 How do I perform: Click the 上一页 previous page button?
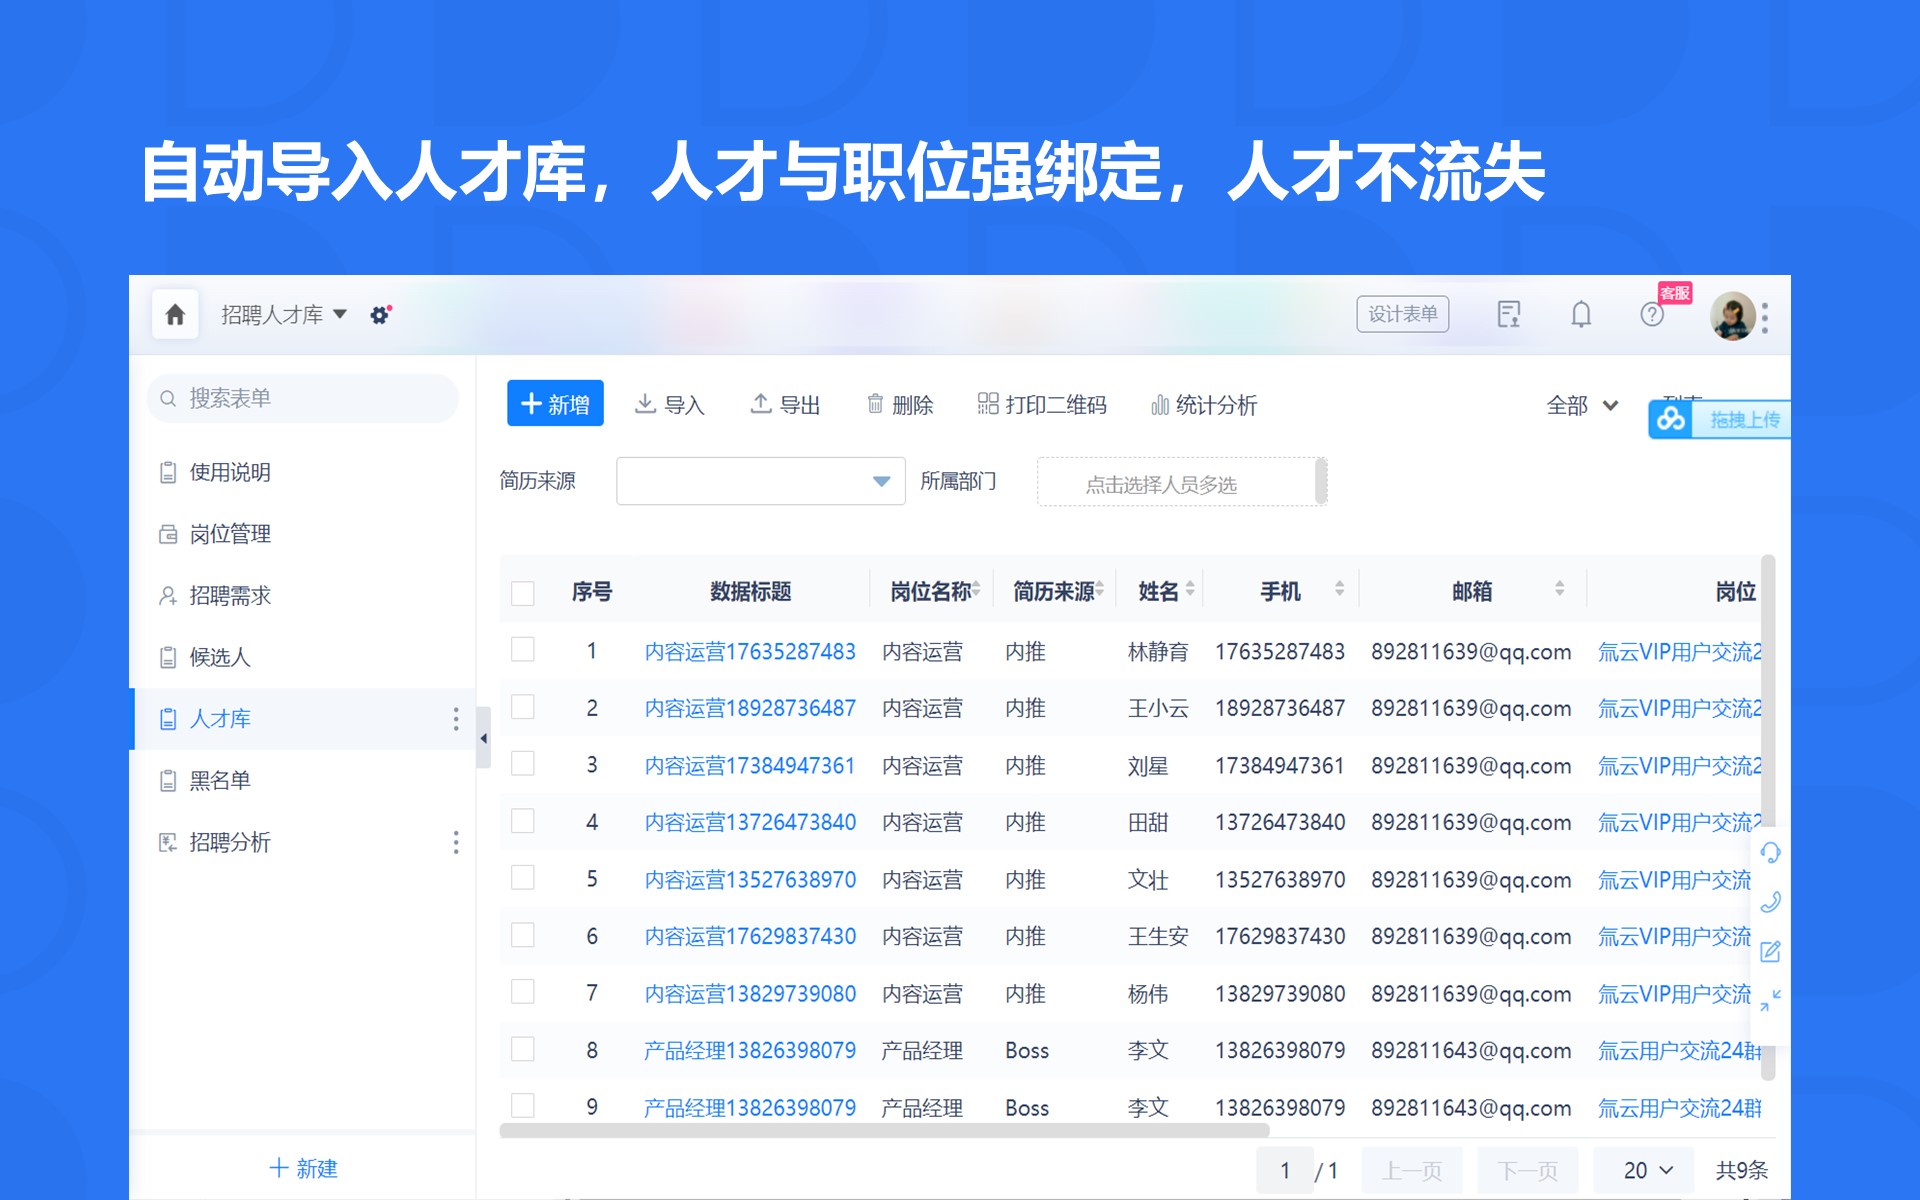point(1412,1170)
